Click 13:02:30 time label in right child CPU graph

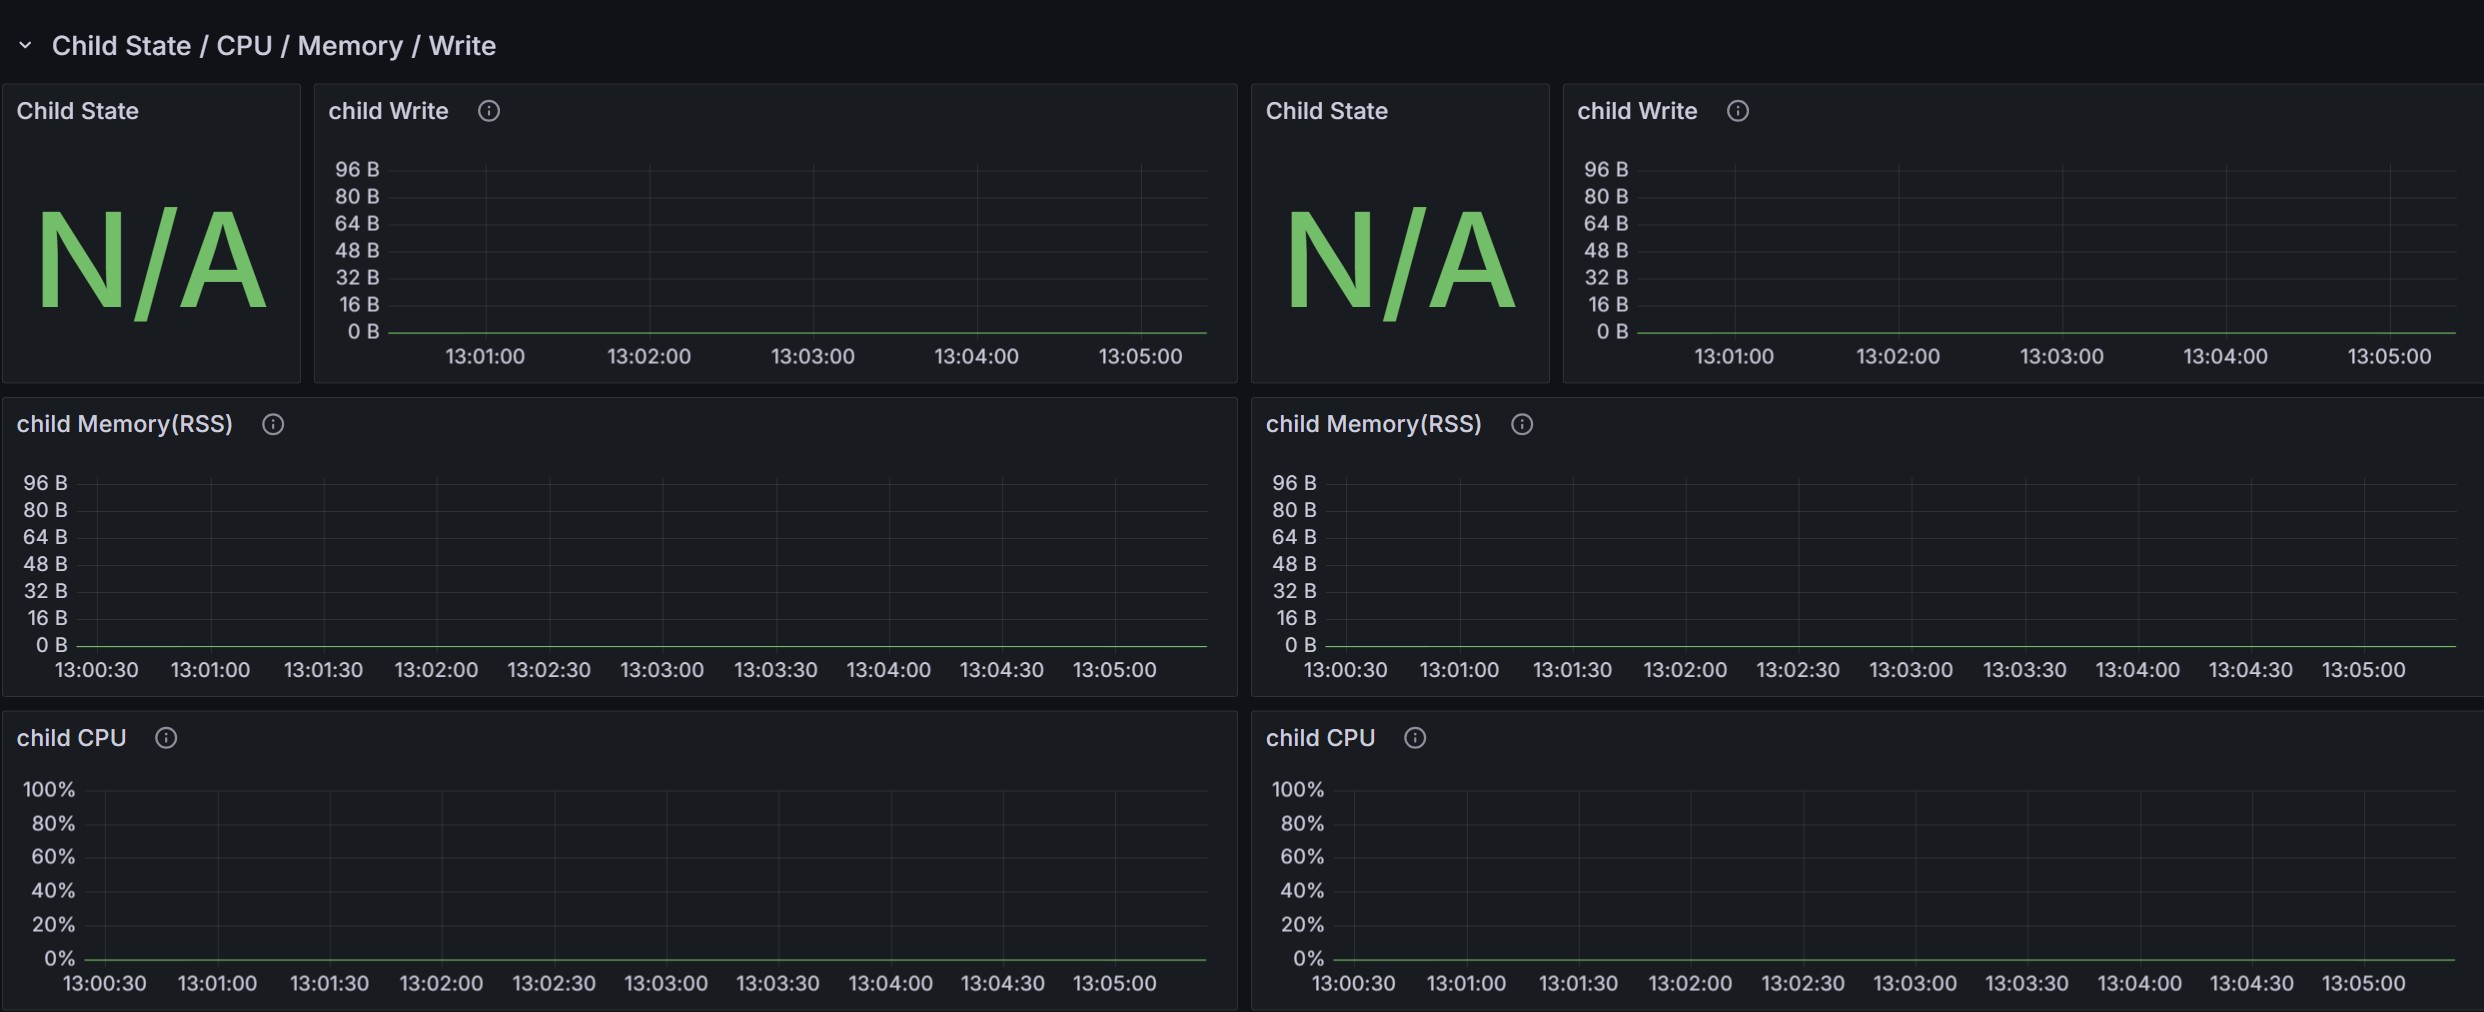1802,984
